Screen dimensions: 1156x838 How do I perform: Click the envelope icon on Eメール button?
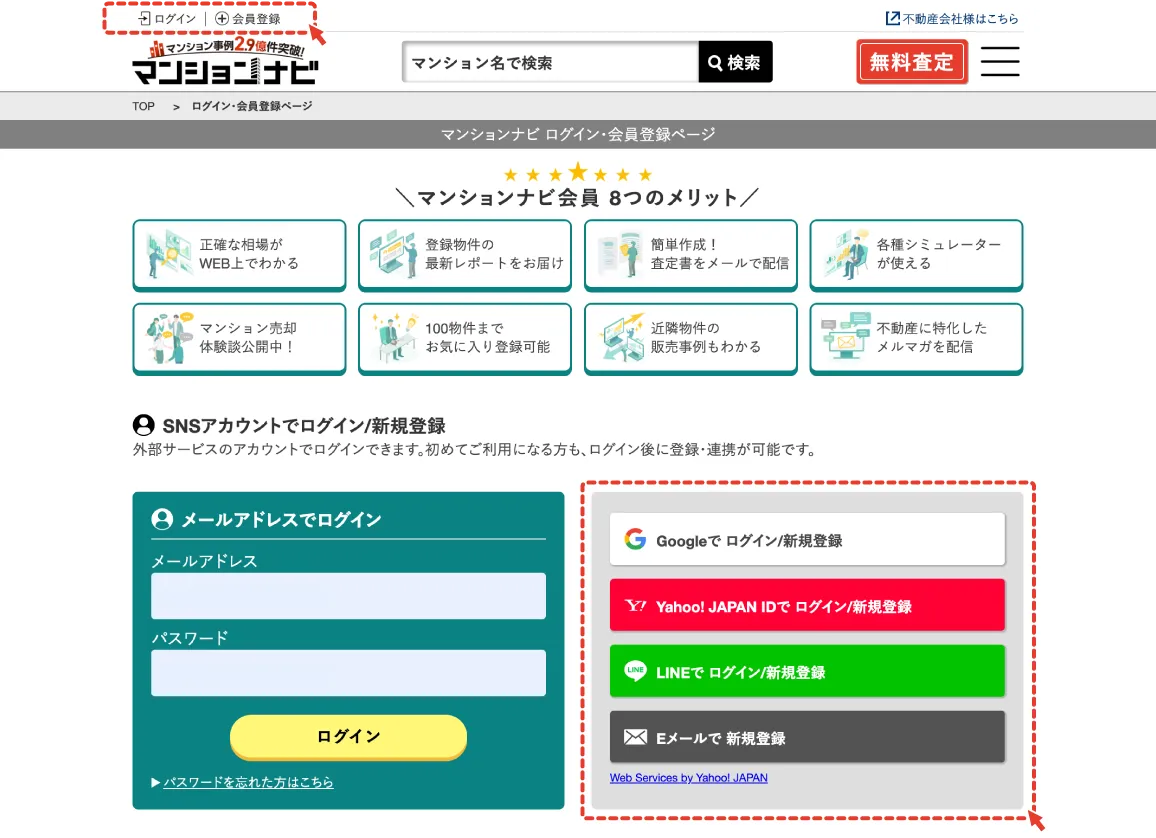(636, 737)
